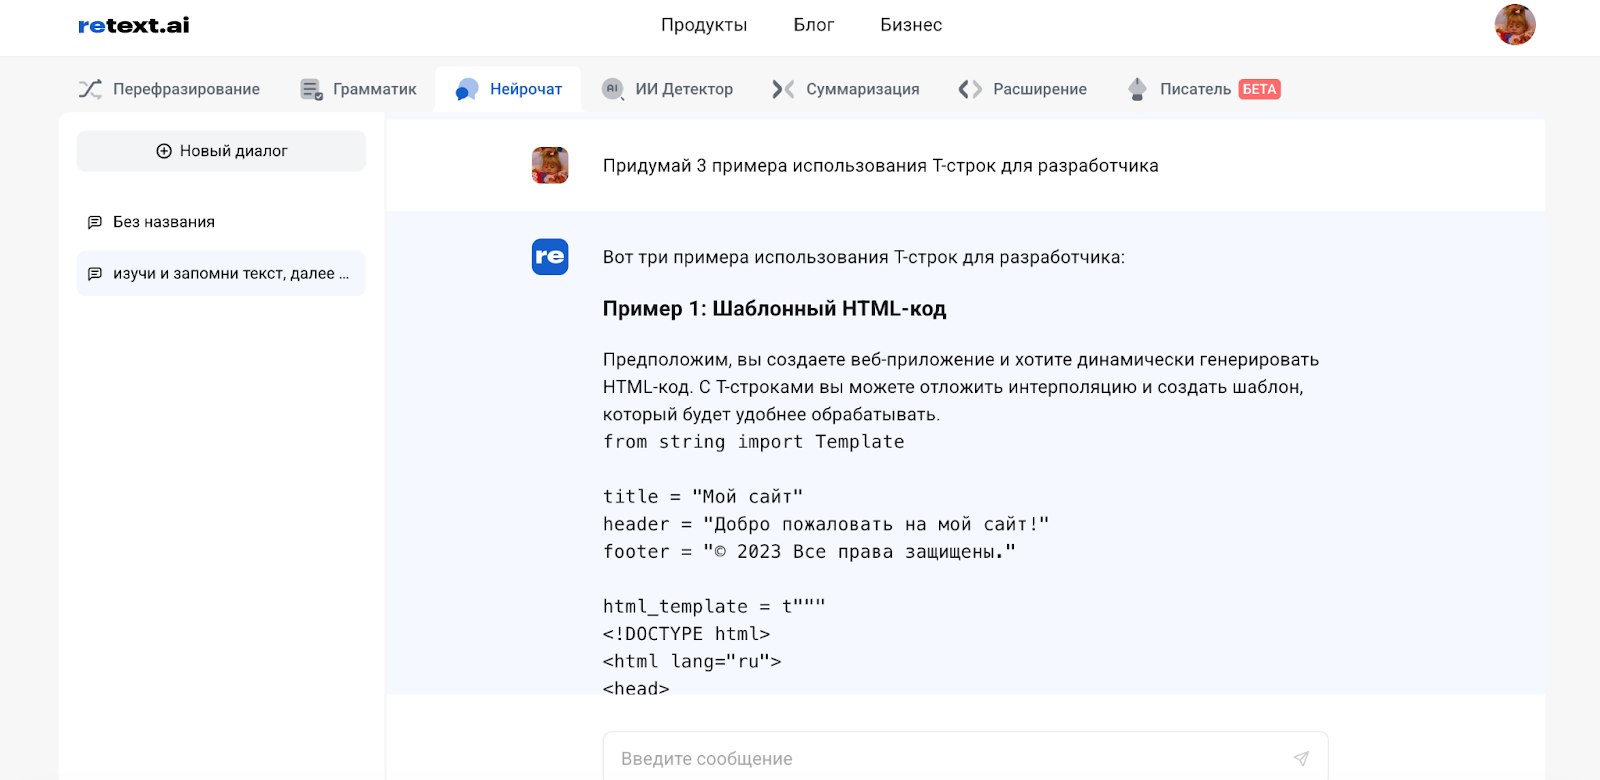Image resolution: width=1600 pixels, height=780 pixels.
Task: Click code line starting with 'header ='
Action: [826, 524]
